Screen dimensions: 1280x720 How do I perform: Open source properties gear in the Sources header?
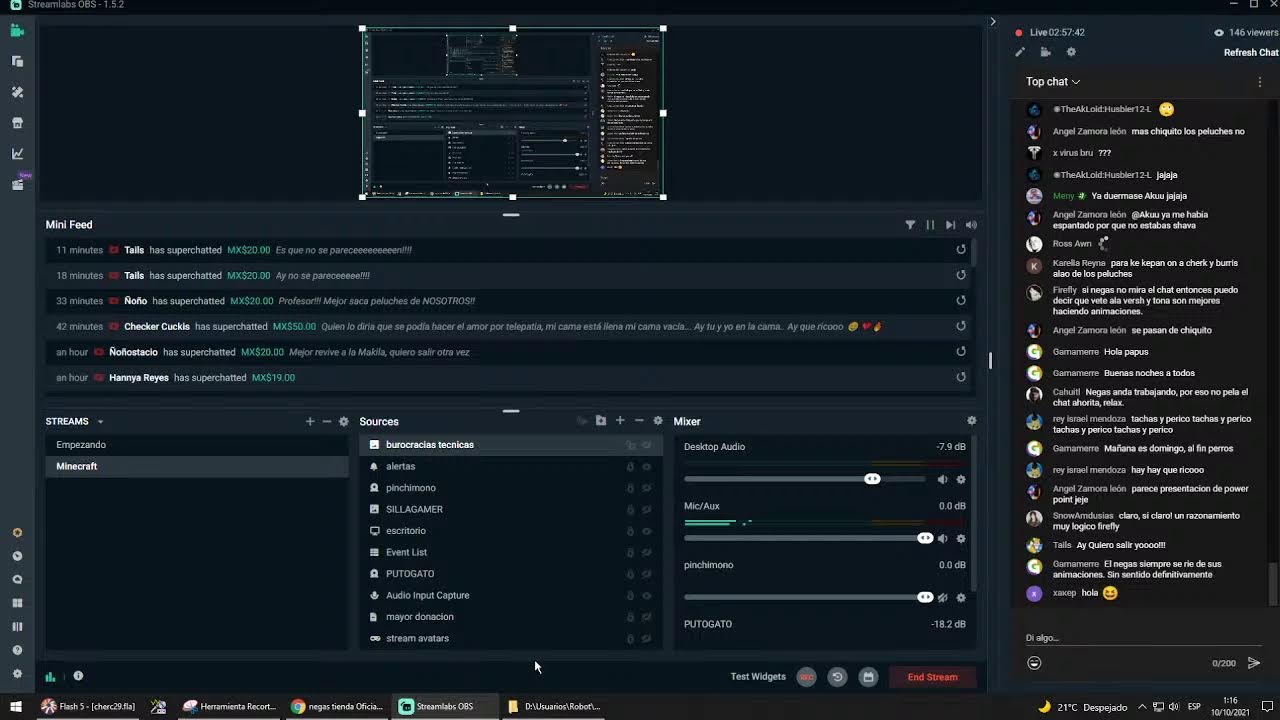coord(658,421)
